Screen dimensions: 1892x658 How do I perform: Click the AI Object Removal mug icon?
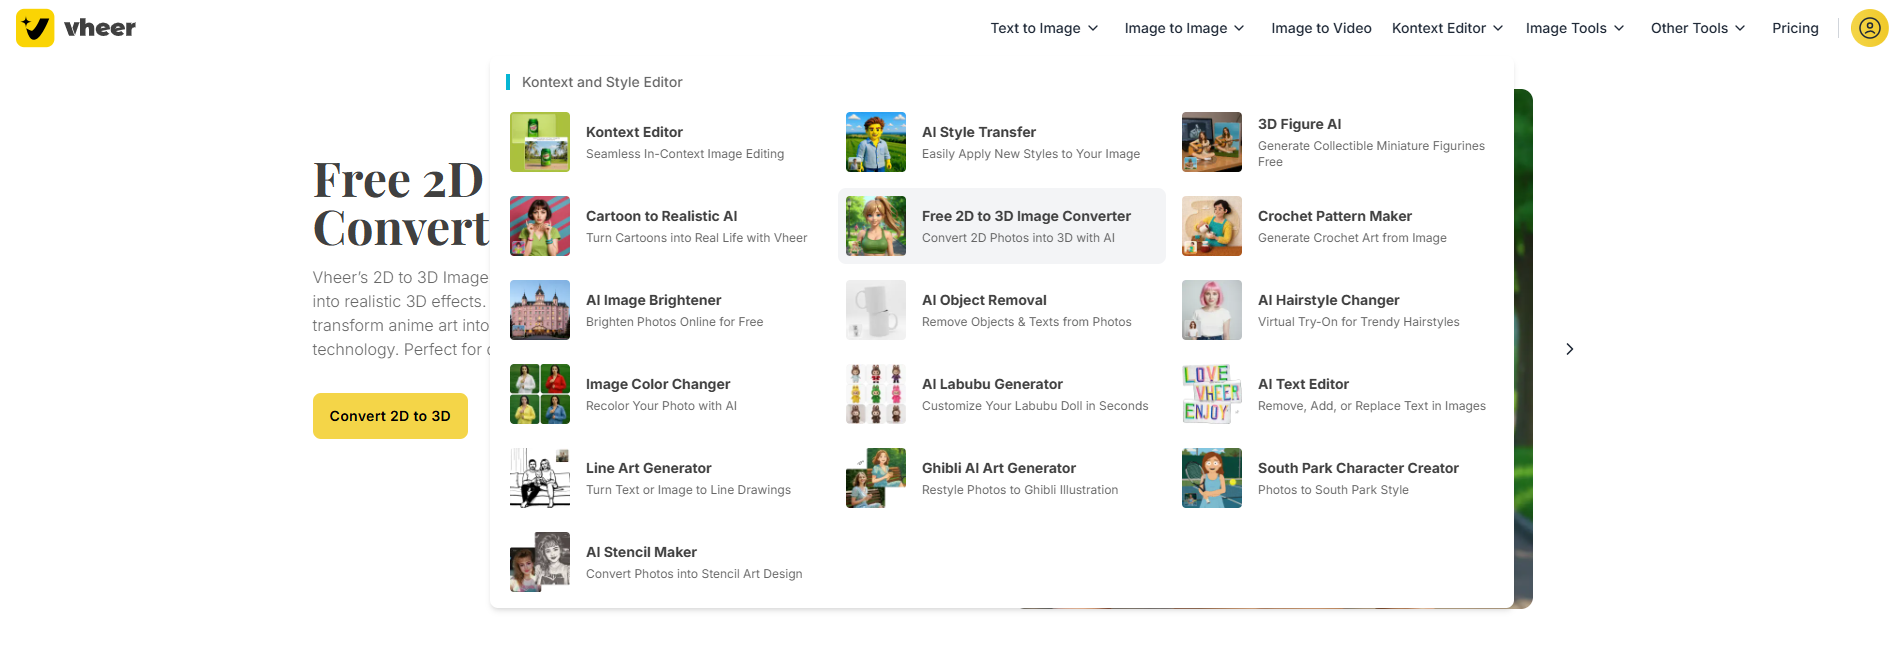click(x=876, y=310)
